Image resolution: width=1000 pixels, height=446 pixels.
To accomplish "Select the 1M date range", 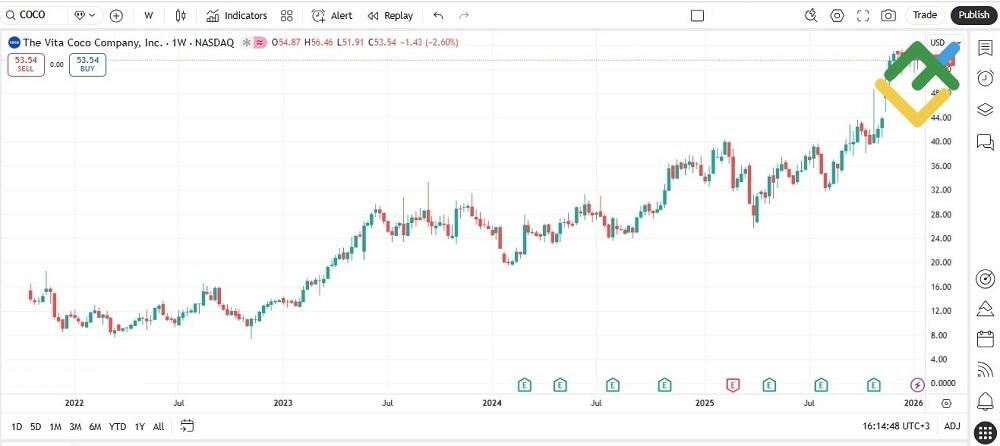I will coord(55,426).
